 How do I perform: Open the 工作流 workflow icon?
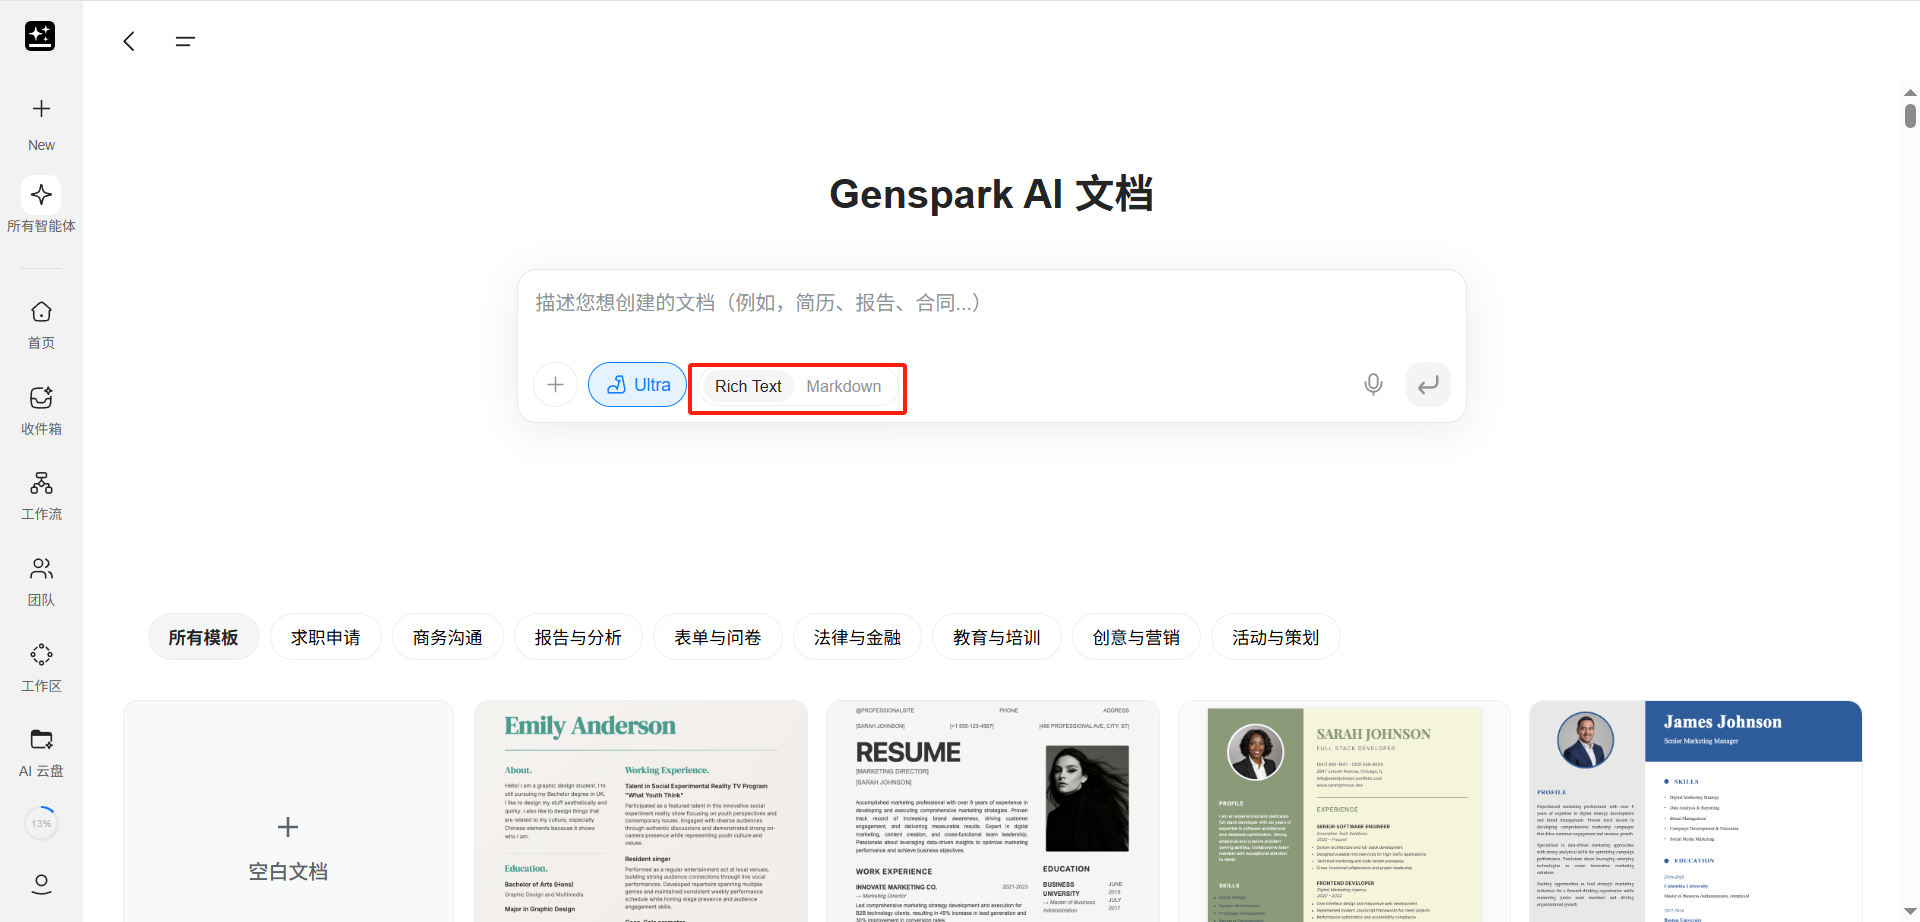(41, 484)
